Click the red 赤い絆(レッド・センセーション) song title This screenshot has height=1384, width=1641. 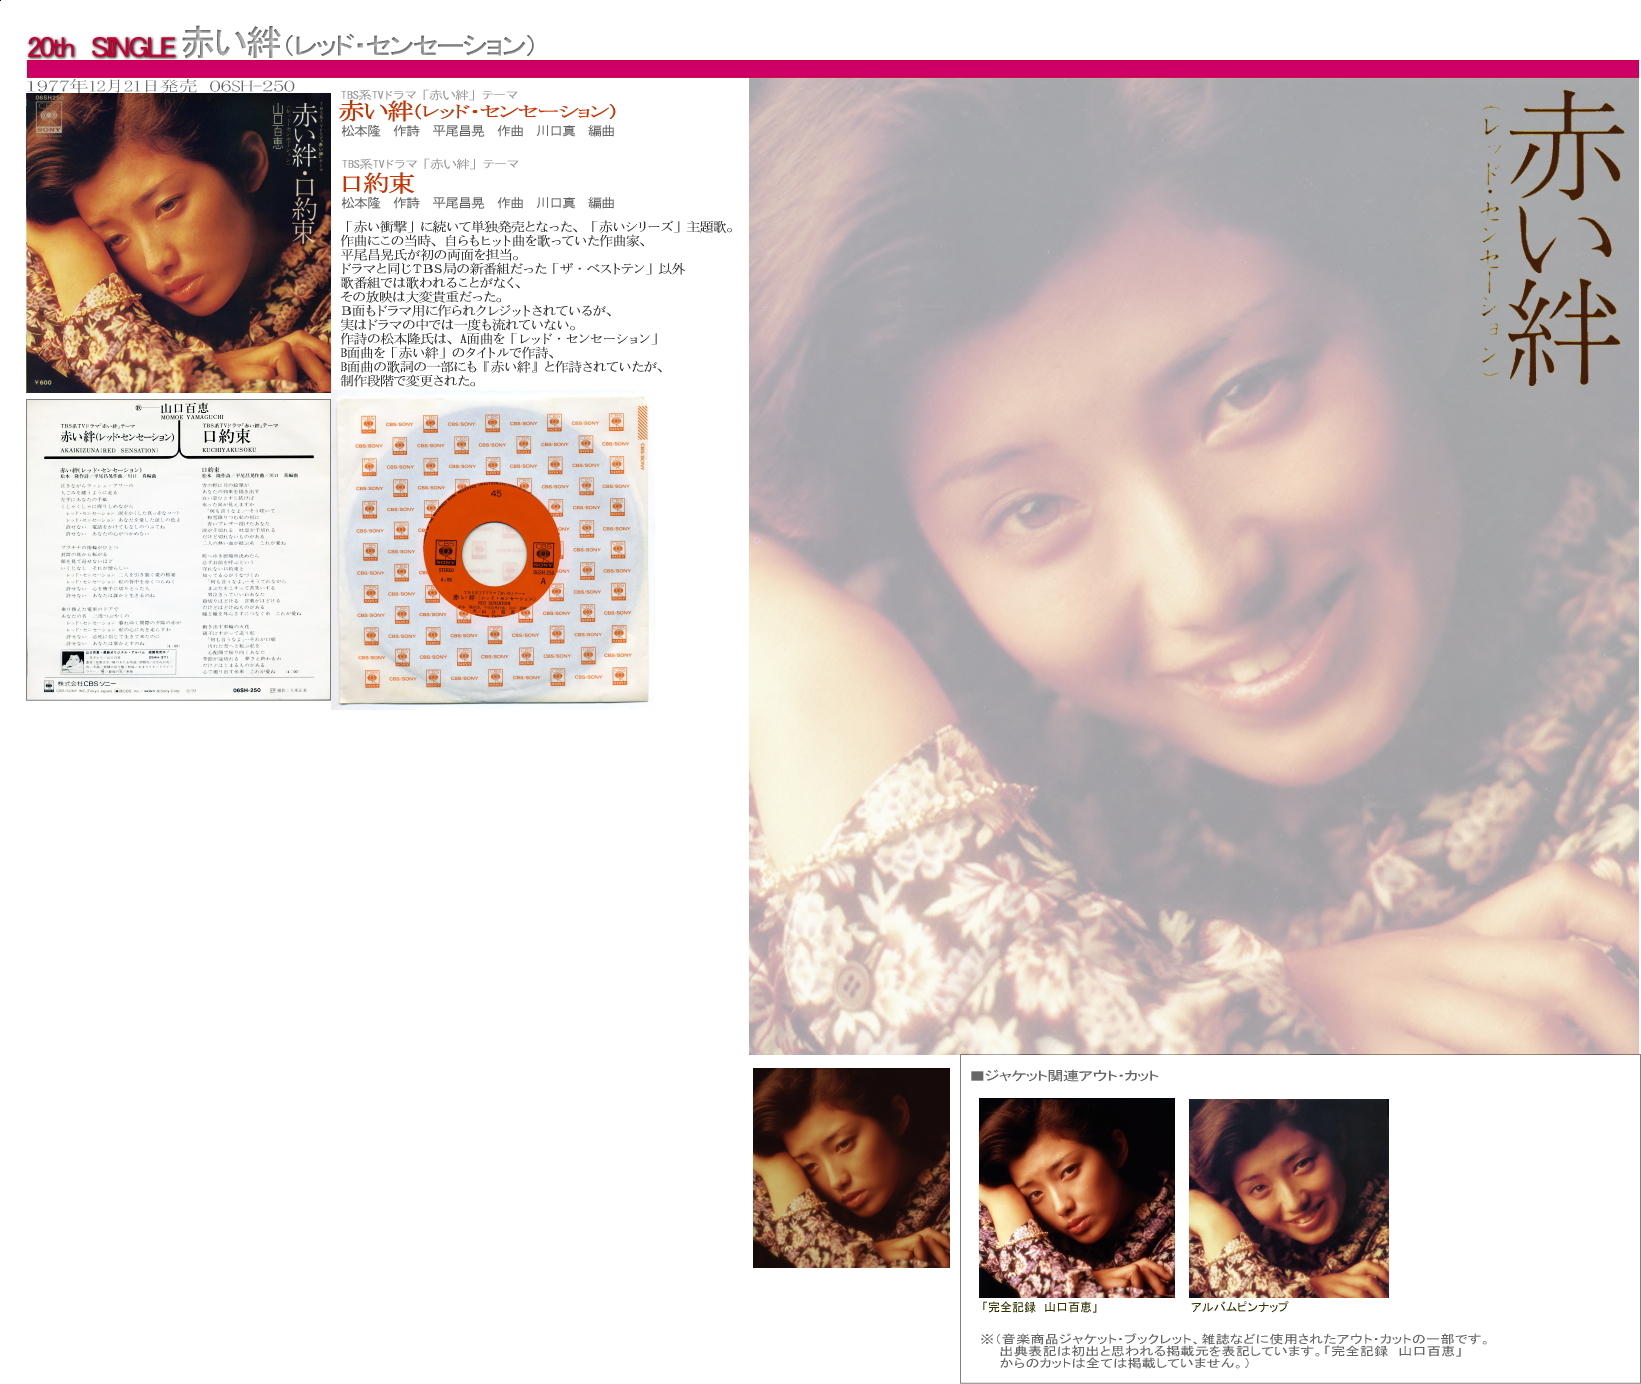click(477, 111)
